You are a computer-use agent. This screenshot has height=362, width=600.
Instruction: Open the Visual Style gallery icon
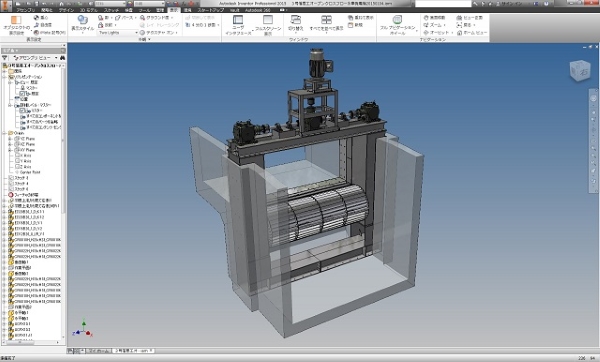(82, 20)
